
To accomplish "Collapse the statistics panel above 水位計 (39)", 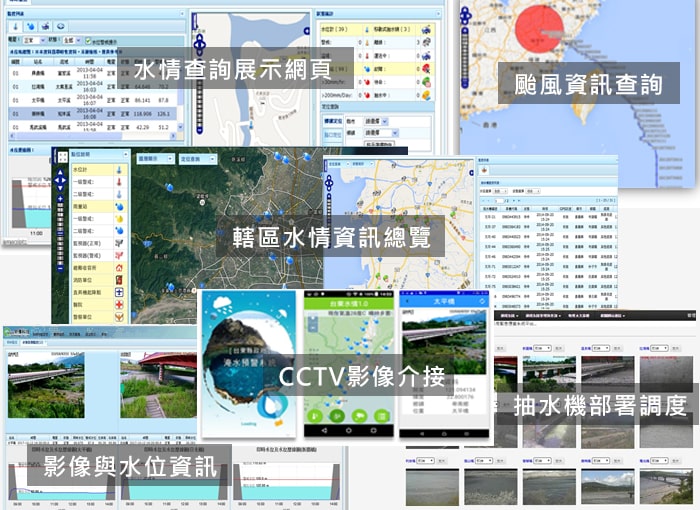I will (x=438, y=14).
